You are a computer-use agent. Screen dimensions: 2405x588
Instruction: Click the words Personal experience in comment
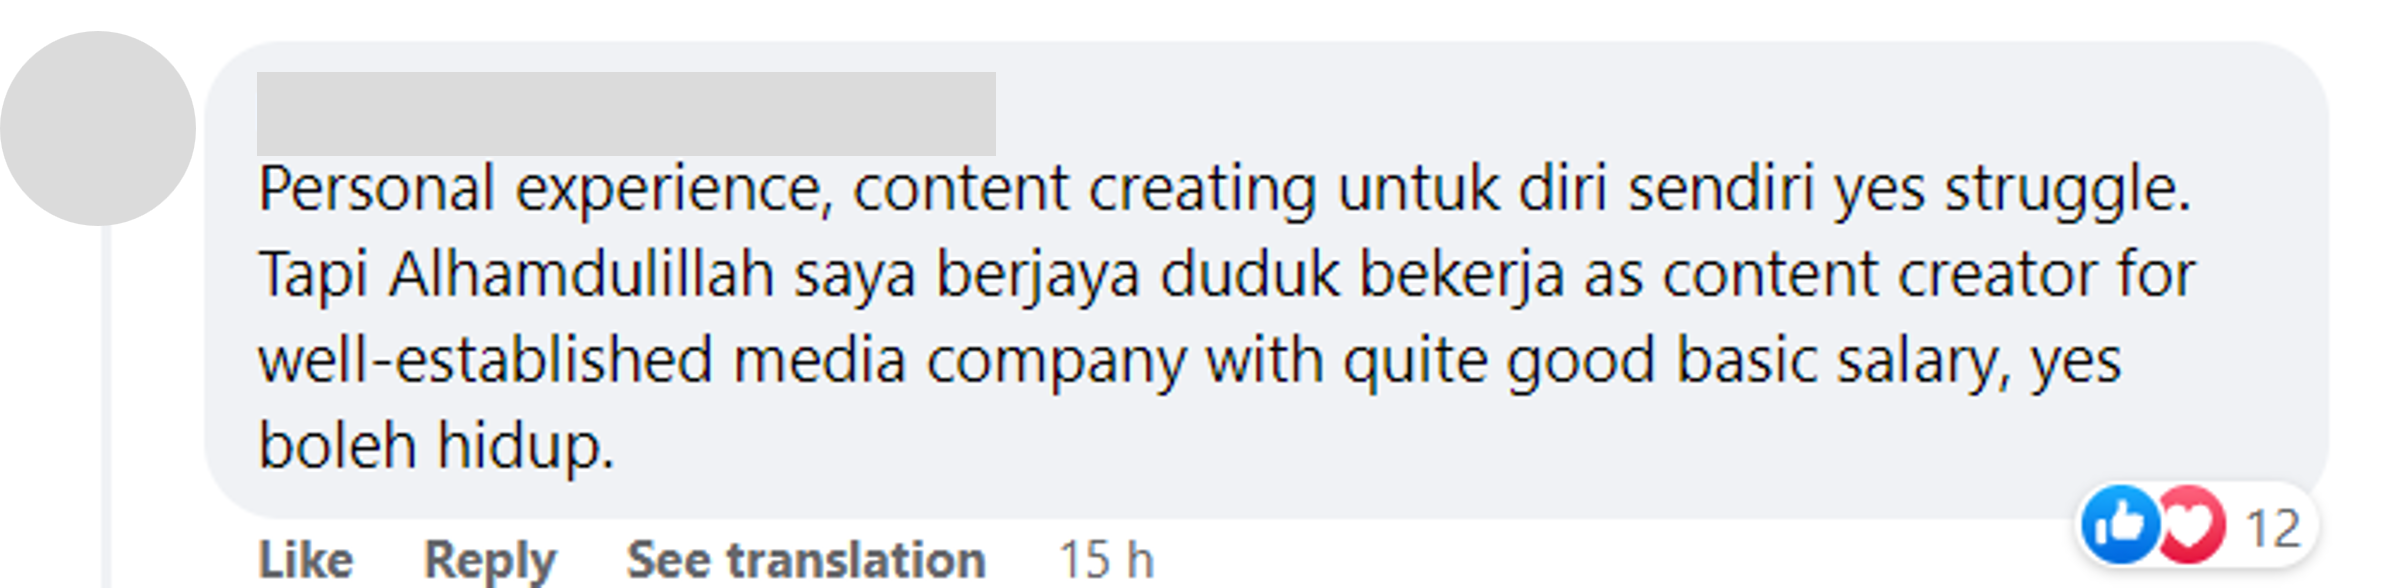coord(544,189)
